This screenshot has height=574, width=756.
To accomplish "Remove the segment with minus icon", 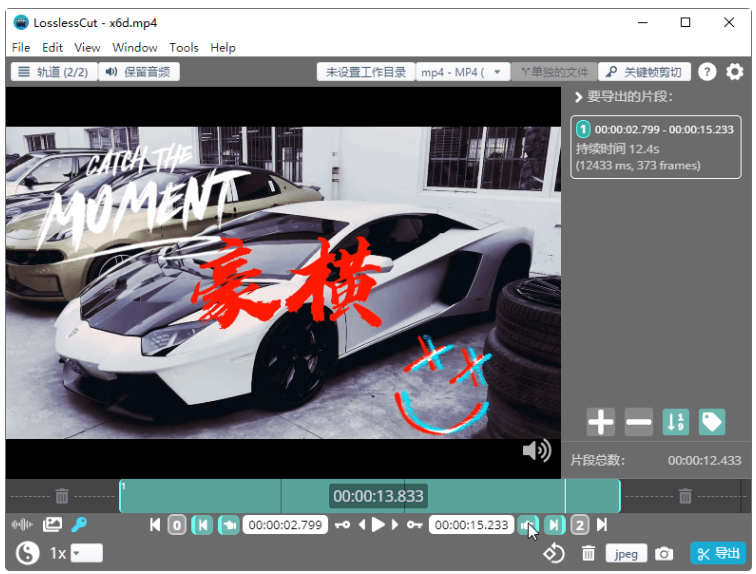I will tap(638, 422).
